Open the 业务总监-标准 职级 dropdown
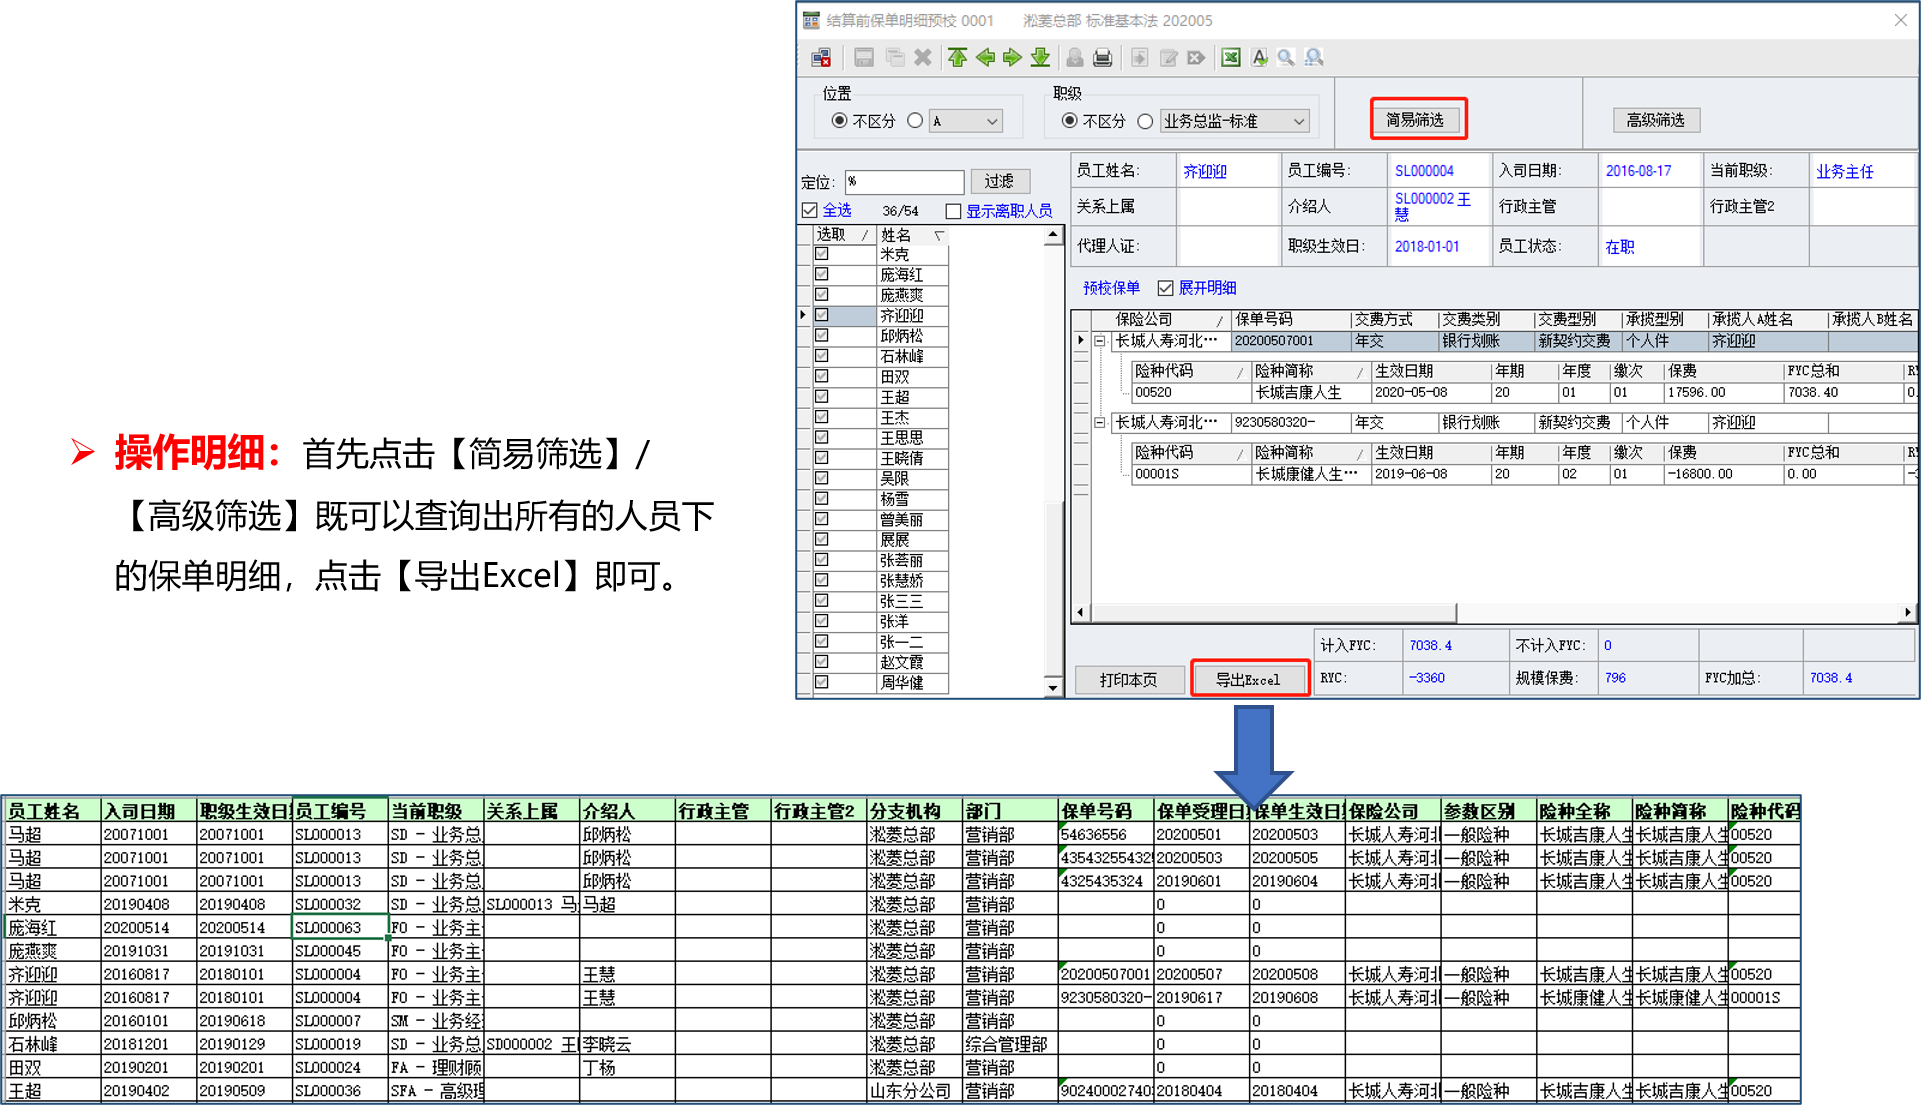The width and height of the screenshot is (1921, 1105). pyautogui.click(x=1234, y=121)
